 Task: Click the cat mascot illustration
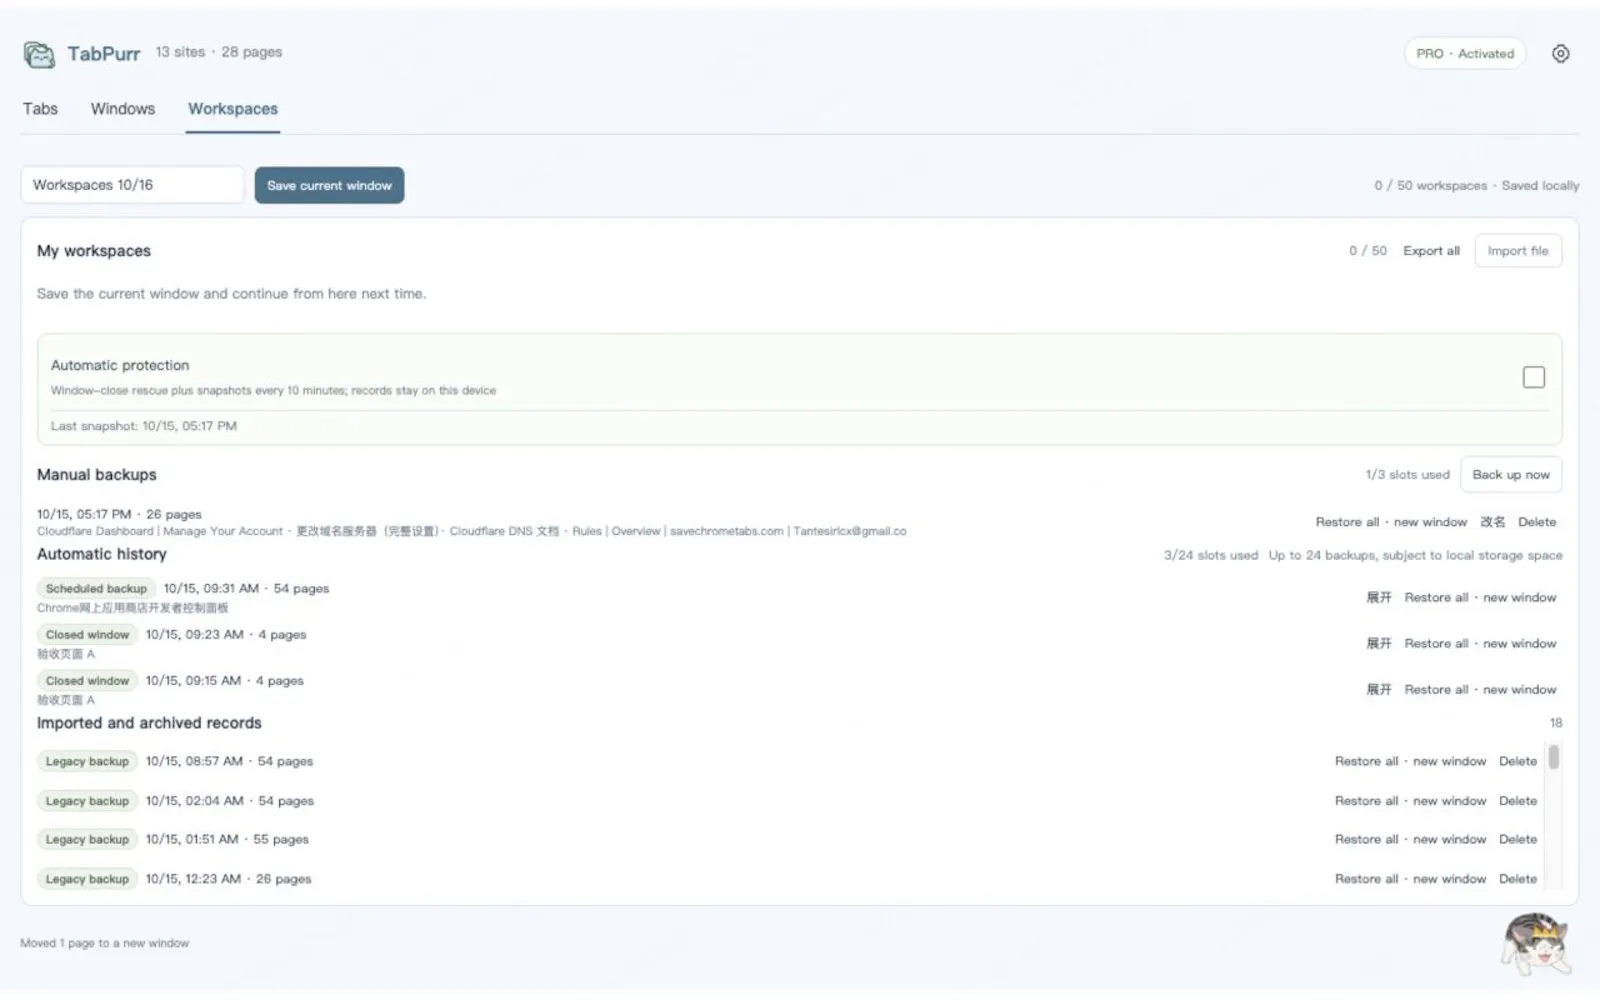pos(1536,943)
